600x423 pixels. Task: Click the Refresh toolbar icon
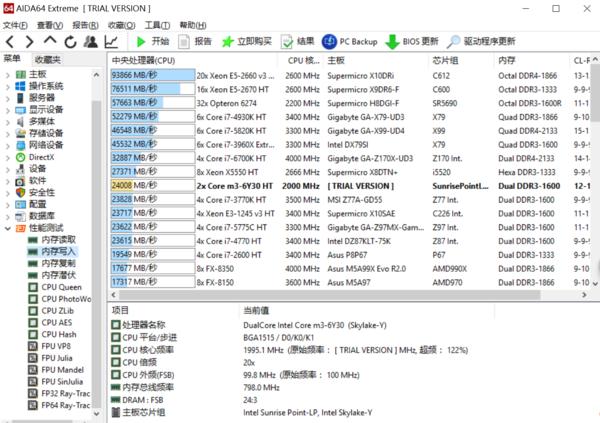70,41
